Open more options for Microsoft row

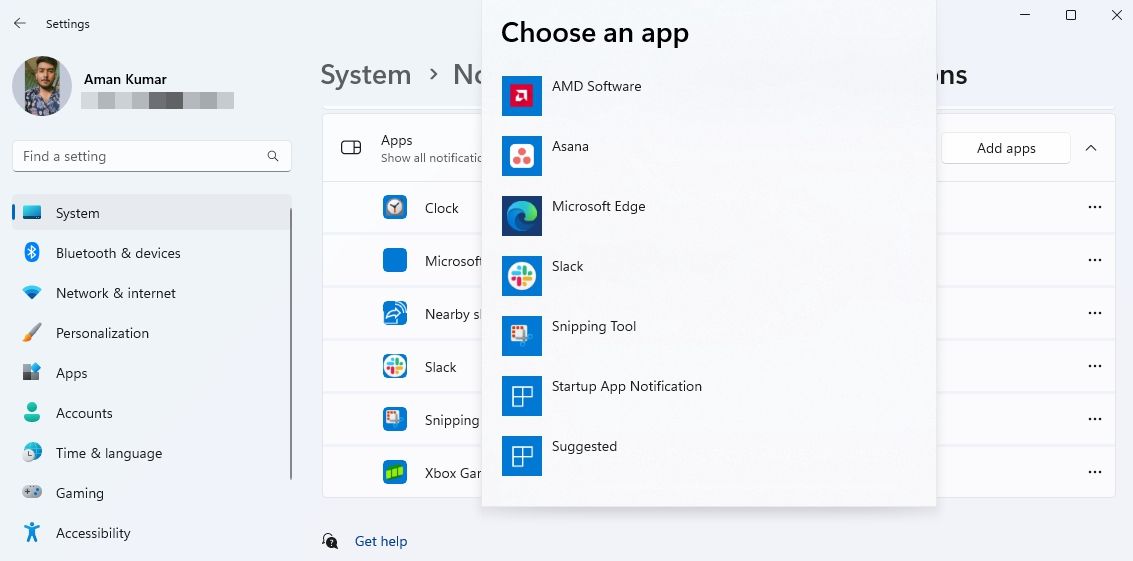(x=1095, y=260)
